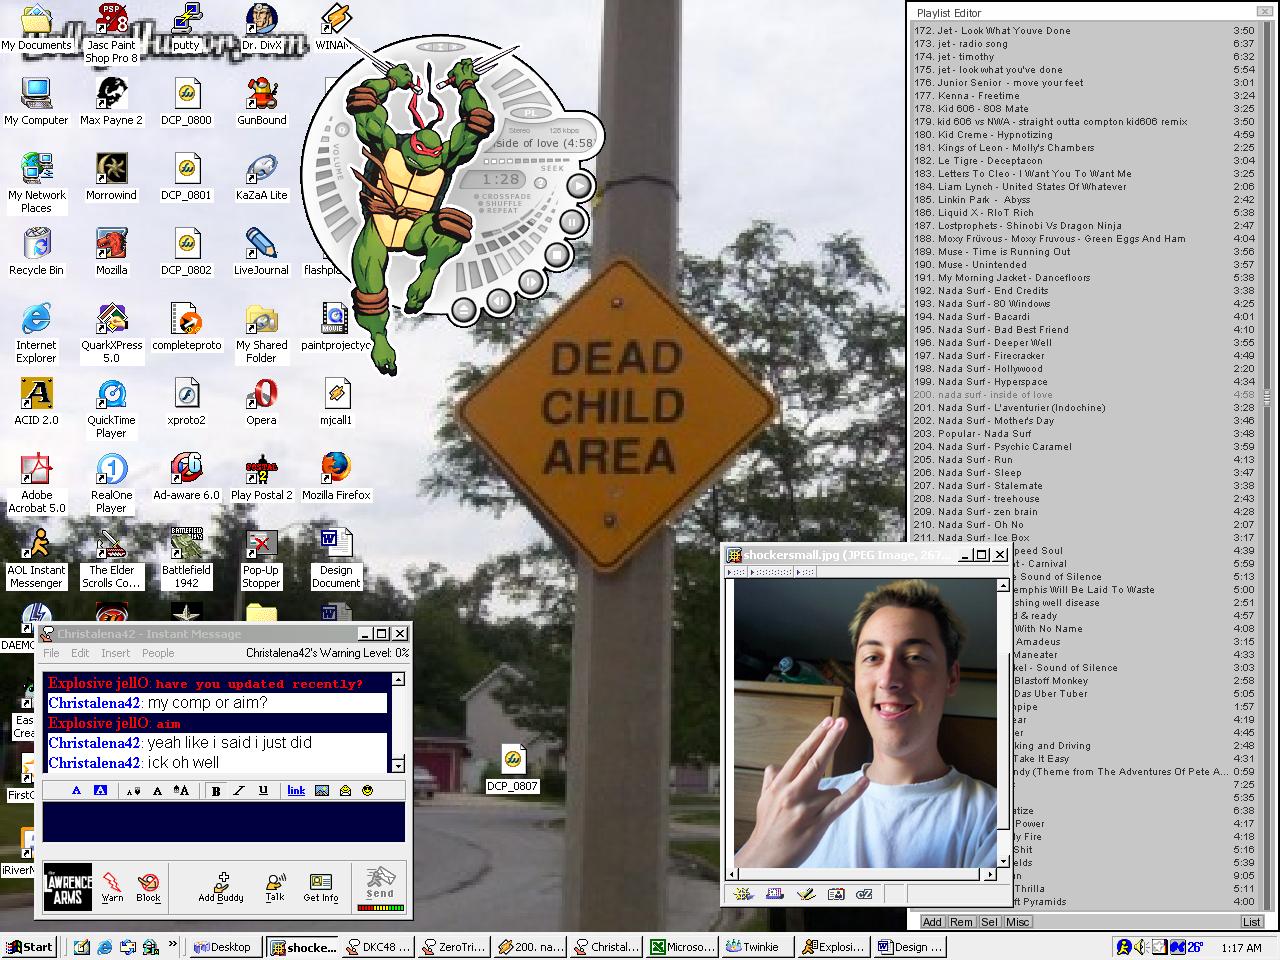1280x960 pixels.
Task: Click the insert picture icon in AIM
Action: click(322, 790)
